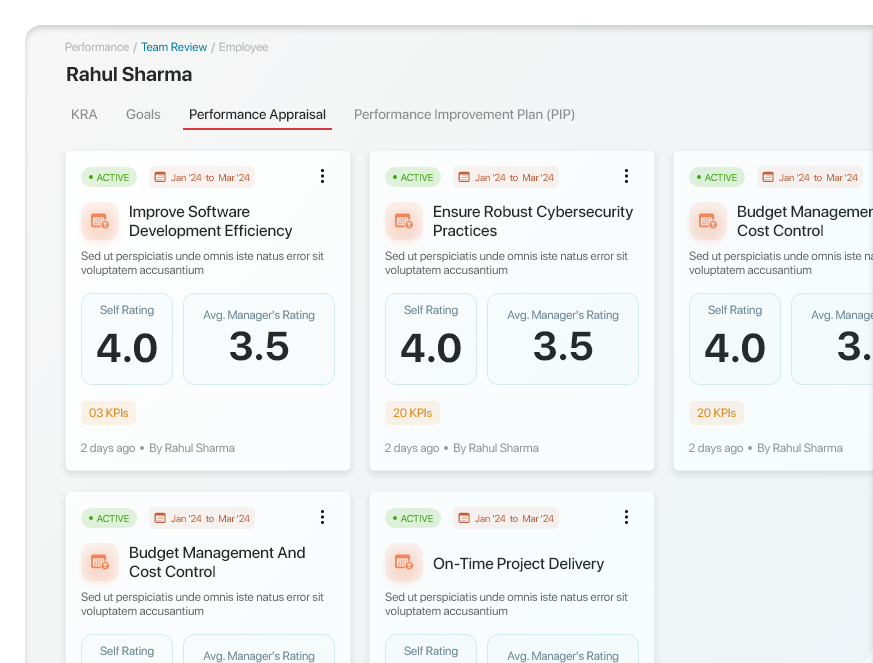Click the orange icon beside Improve Software Development Efficiency
This screenshot has width=873, height=663.
tap(100, 221)
